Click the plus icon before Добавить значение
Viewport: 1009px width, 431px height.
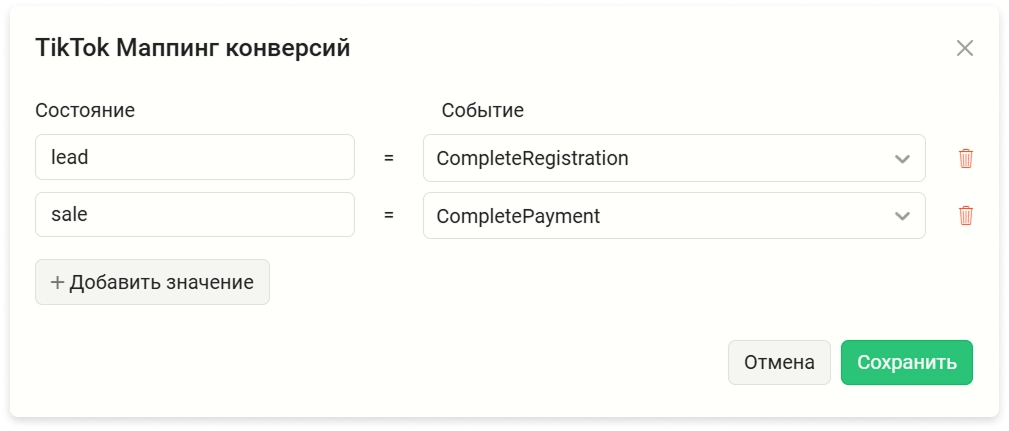click(57, 282)
